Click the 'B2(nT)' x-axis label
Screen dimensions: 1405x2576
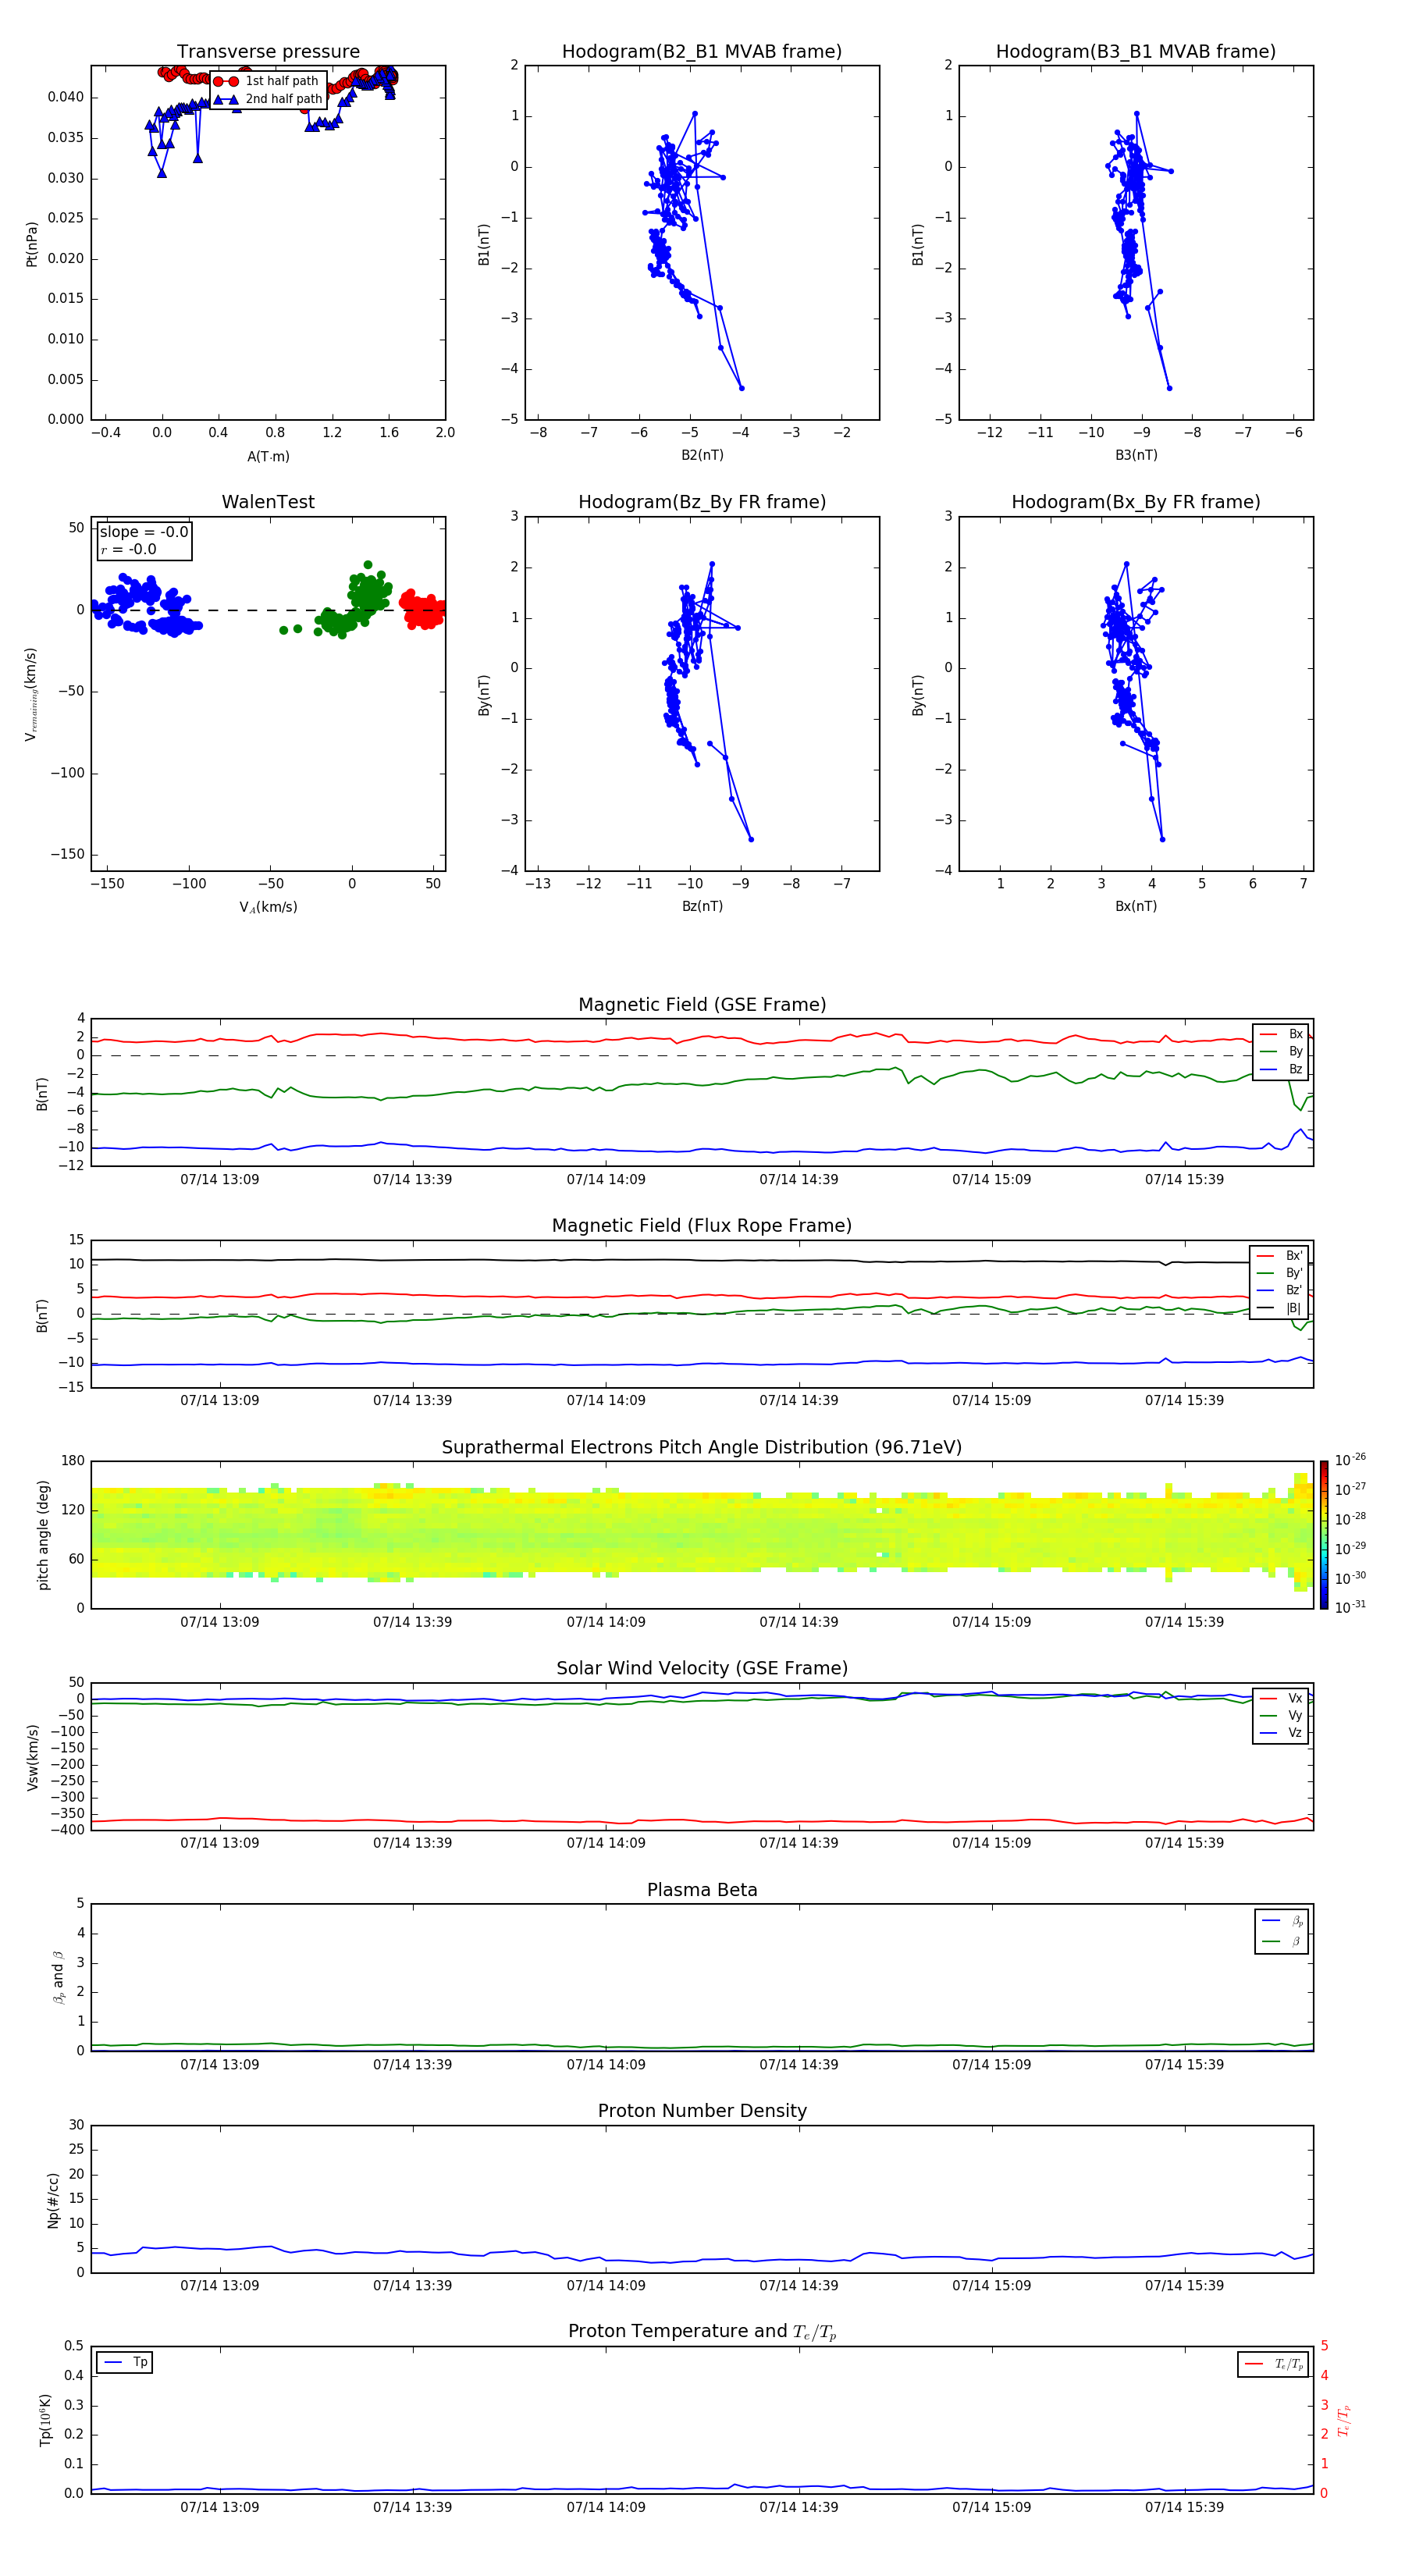click(702, 455)
